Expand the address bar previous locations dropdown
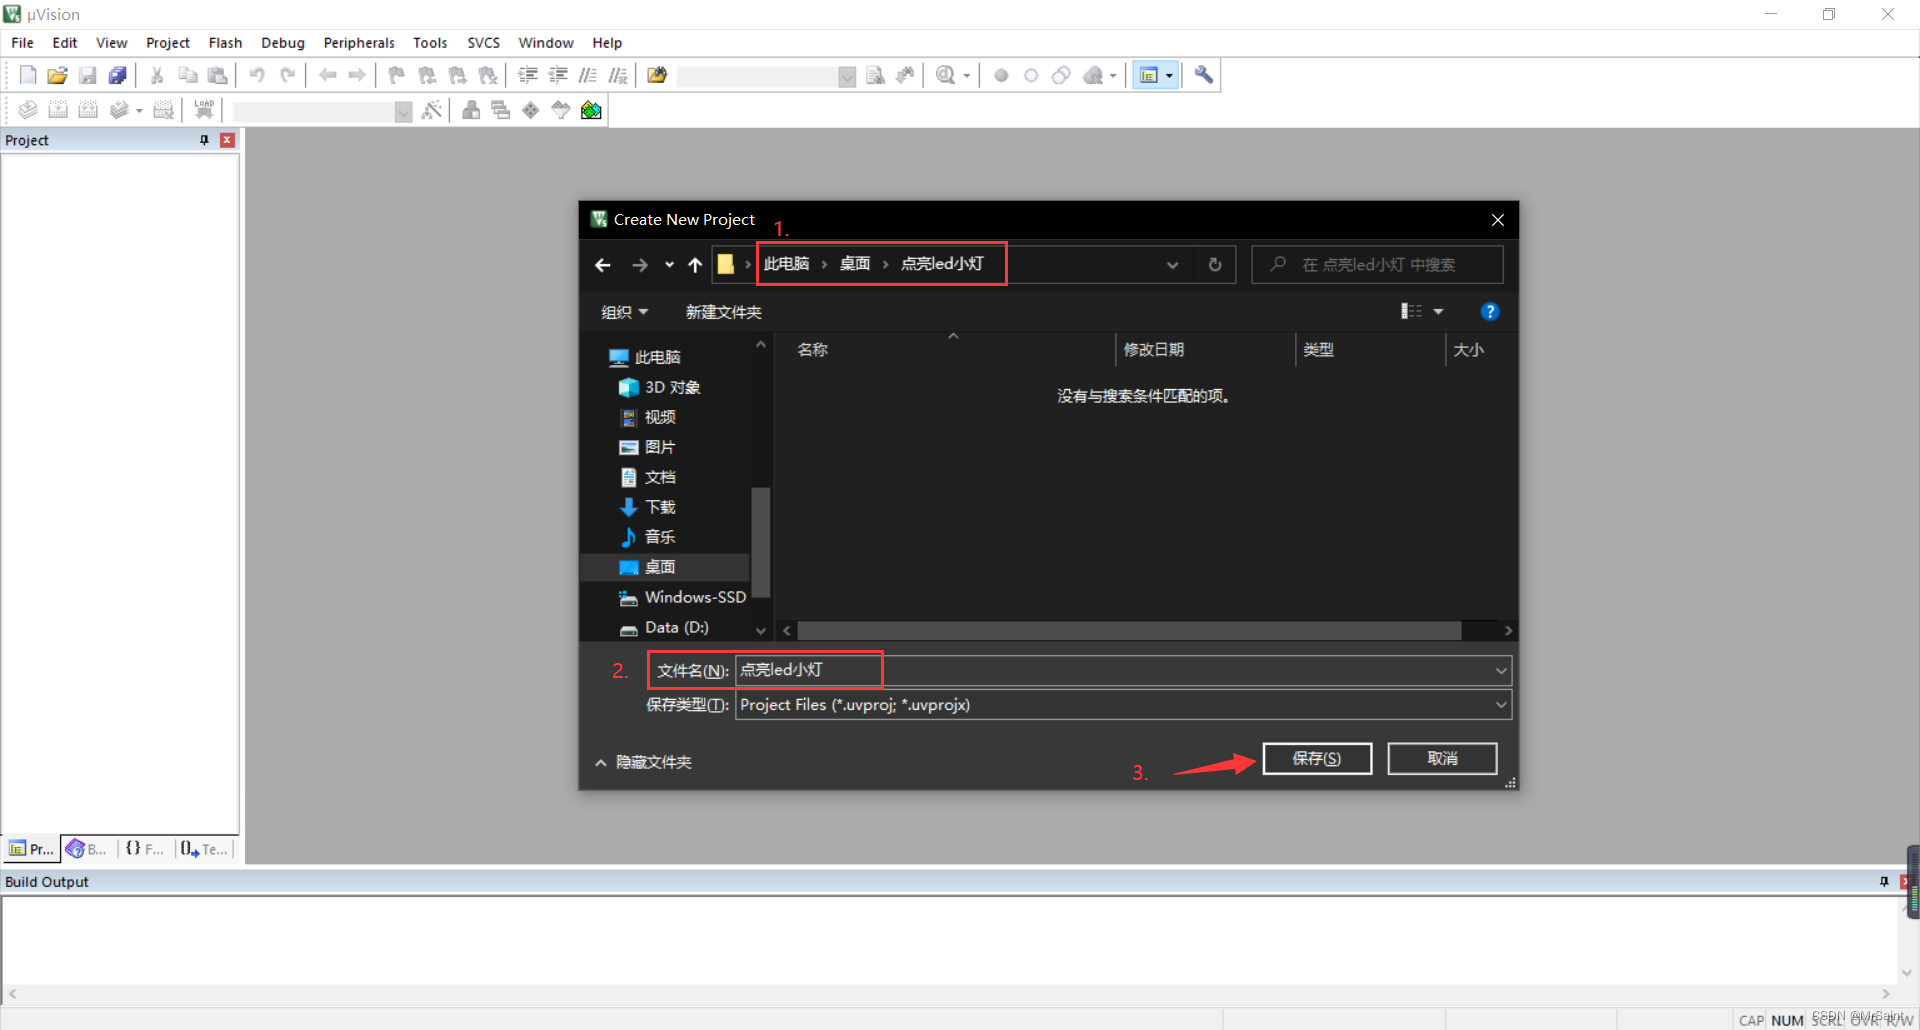This screenshot has height=1030, width=1920. click(1172, 265)
